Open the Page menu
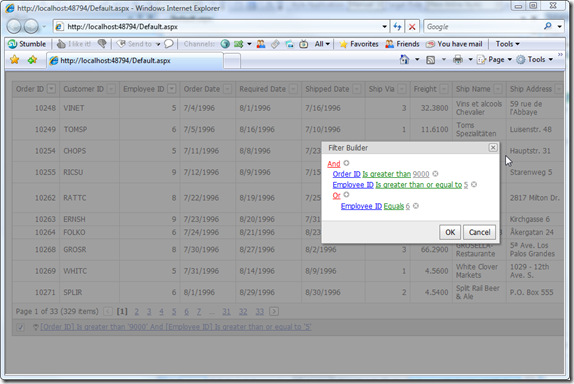The height and width of the screenshot is (384, 574). pyautogui.click(x=494, y=59)
